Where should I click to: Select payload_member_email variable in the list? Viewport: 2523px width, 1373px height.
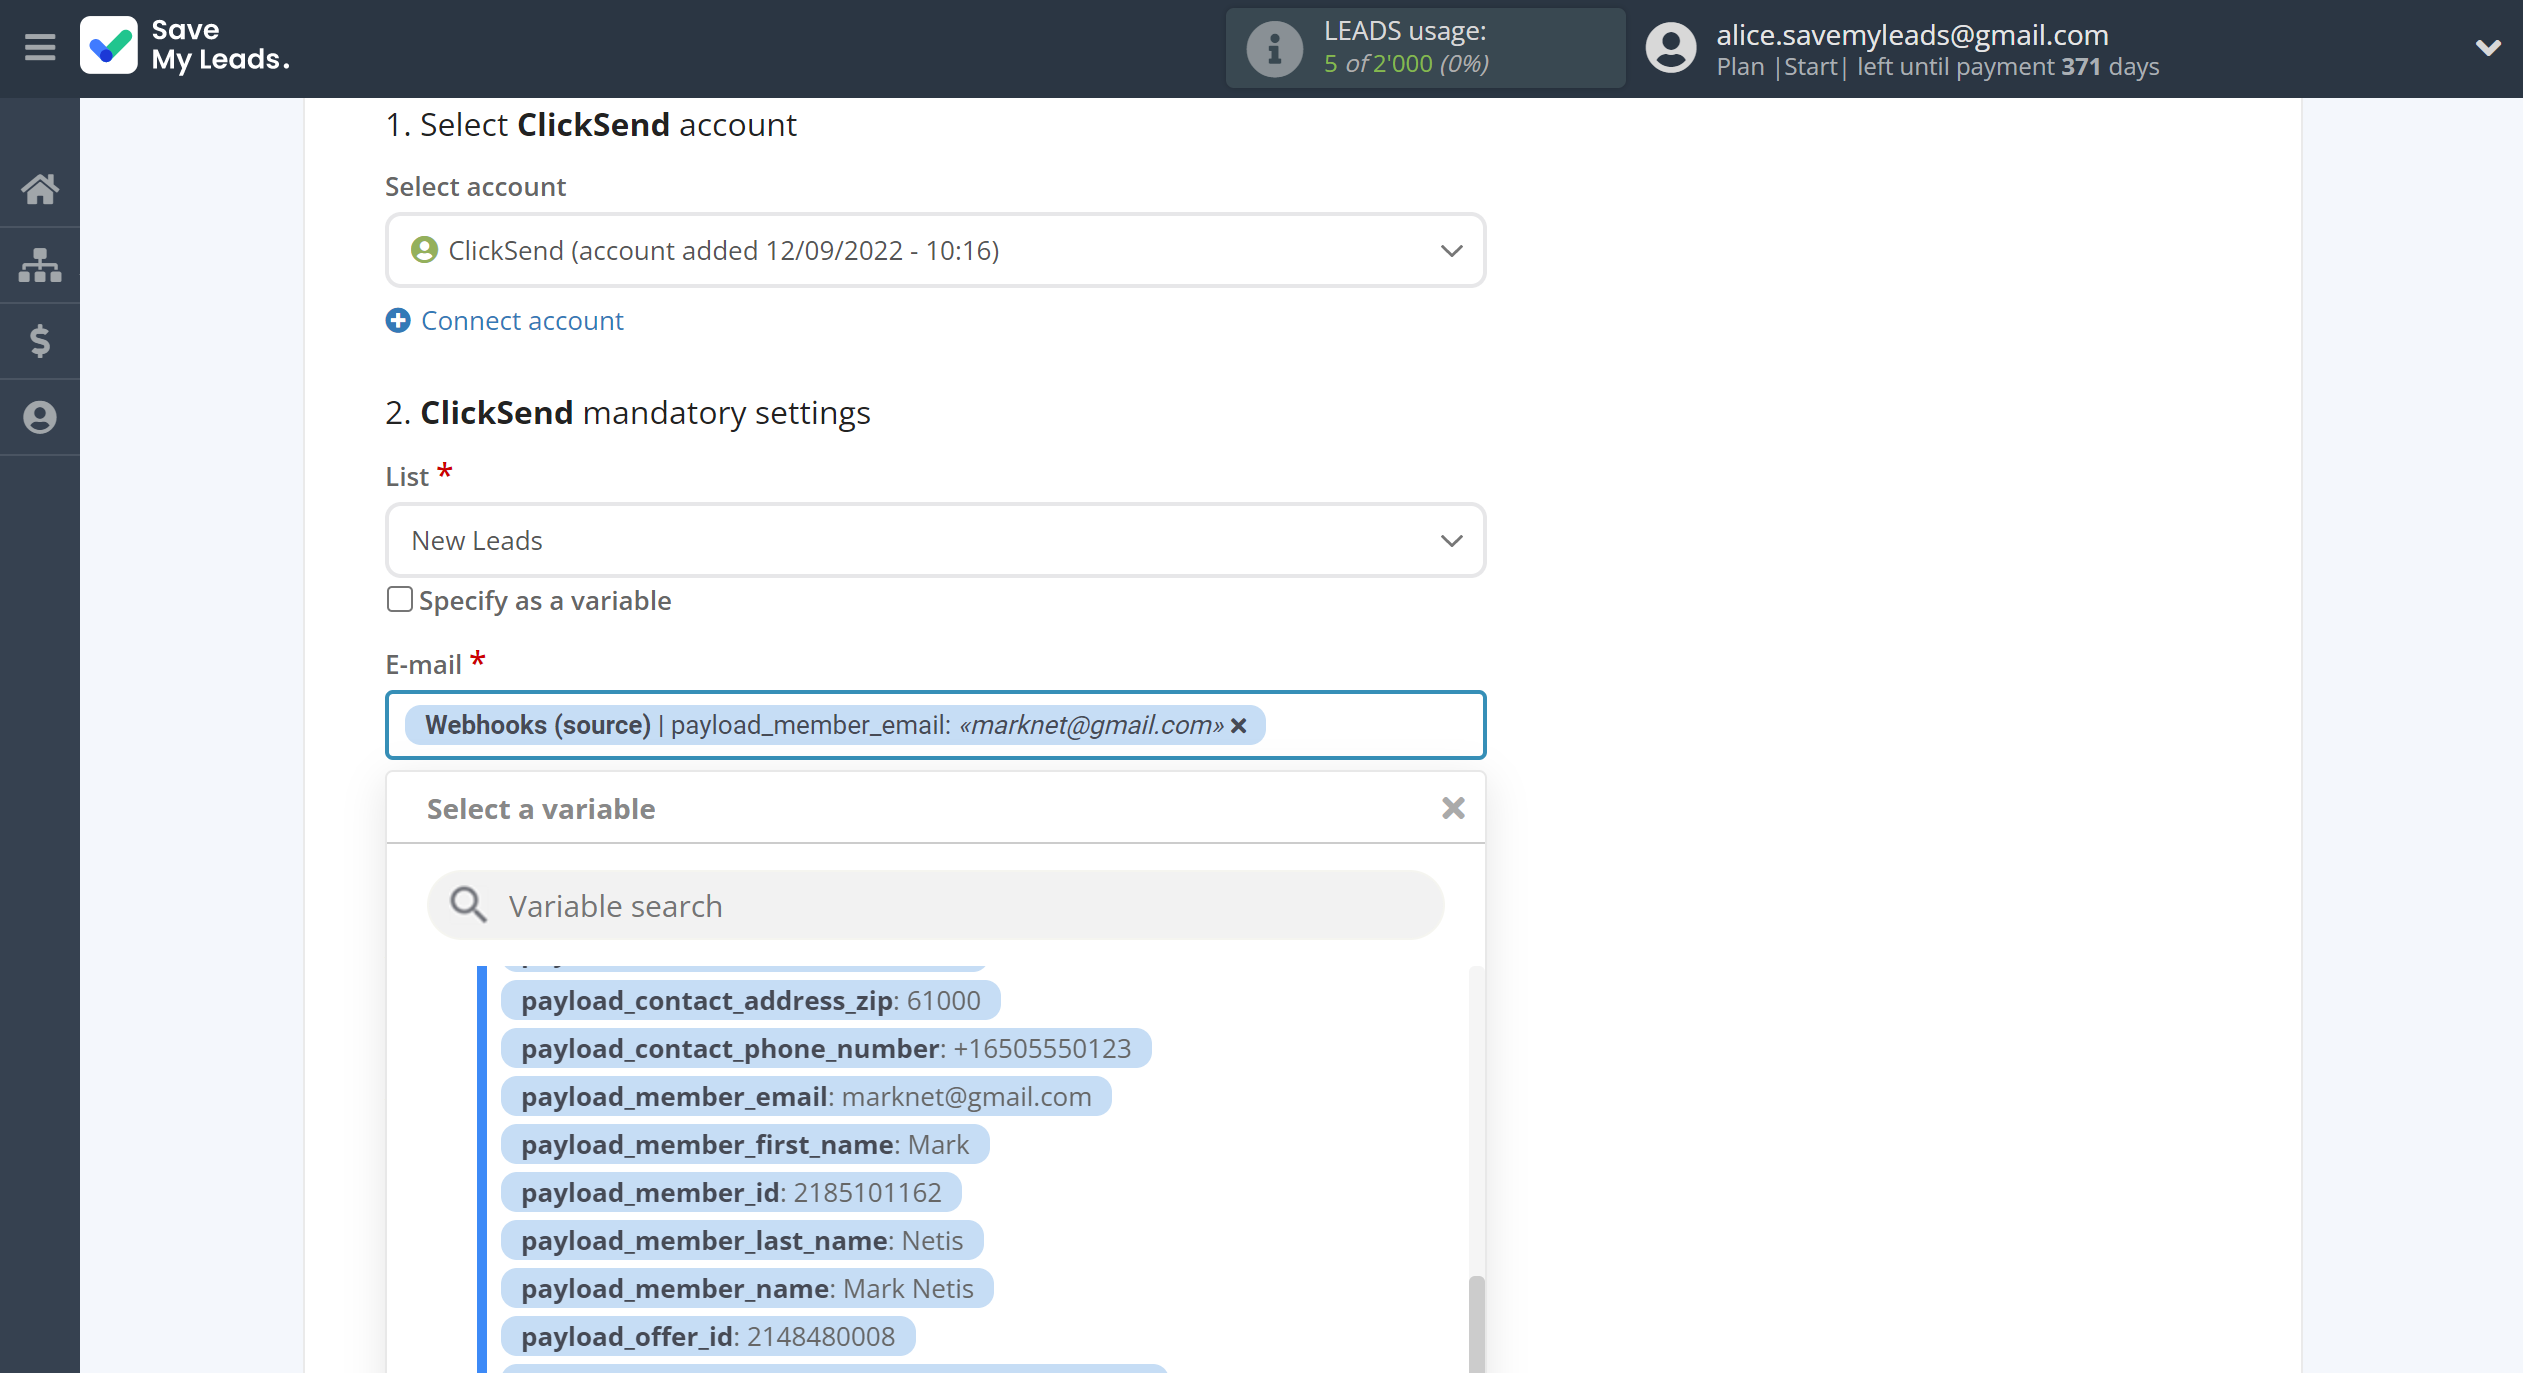click(x=805, y=1096)
